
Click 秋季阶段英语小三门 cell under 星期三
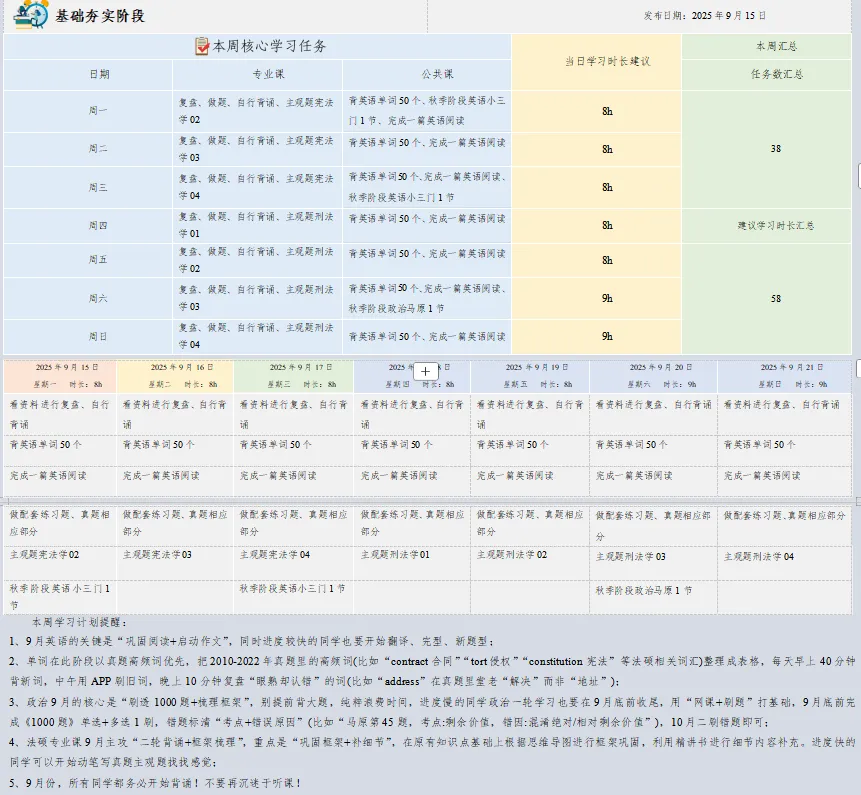[x=294, y=597]
